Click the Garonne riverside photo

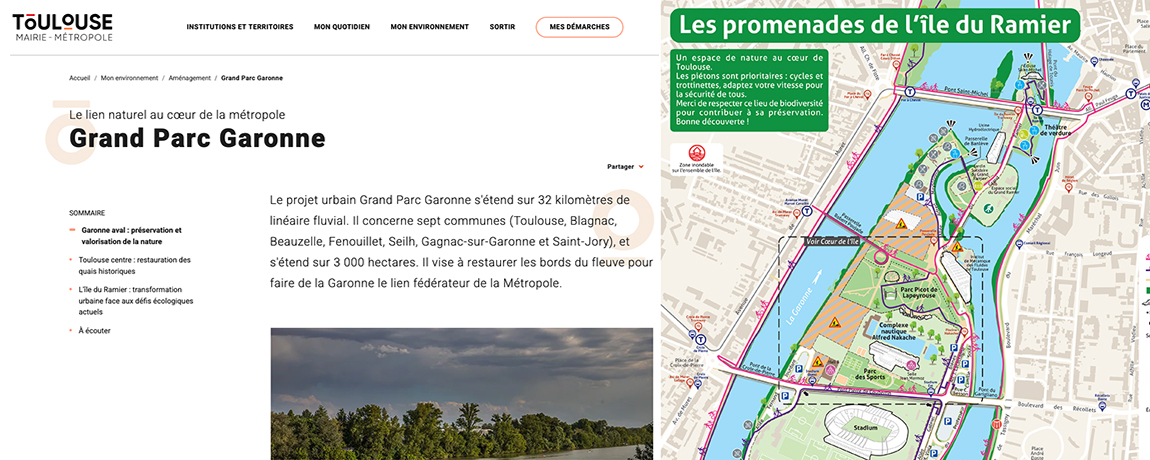click(462, 394)
